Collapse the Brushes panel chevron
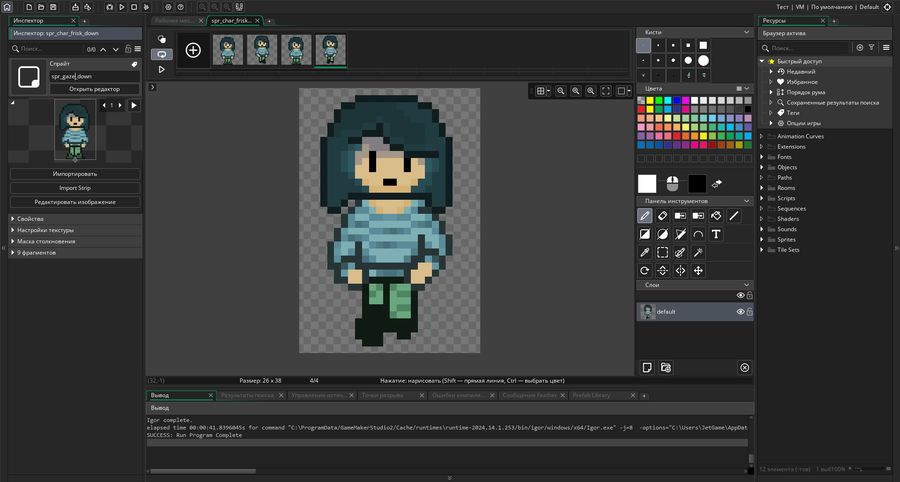 pyautogui.click(x=746, y=33)
